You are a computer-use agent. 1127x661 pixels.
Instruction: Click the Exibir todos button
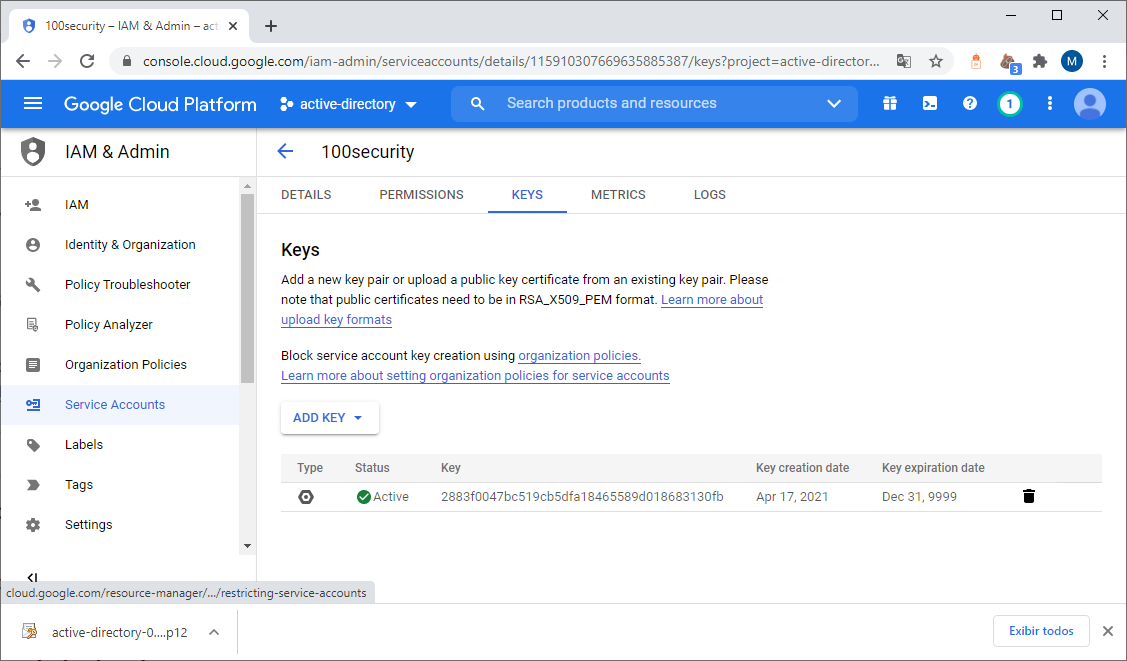pyautogui.click(x=1041, y=631)
